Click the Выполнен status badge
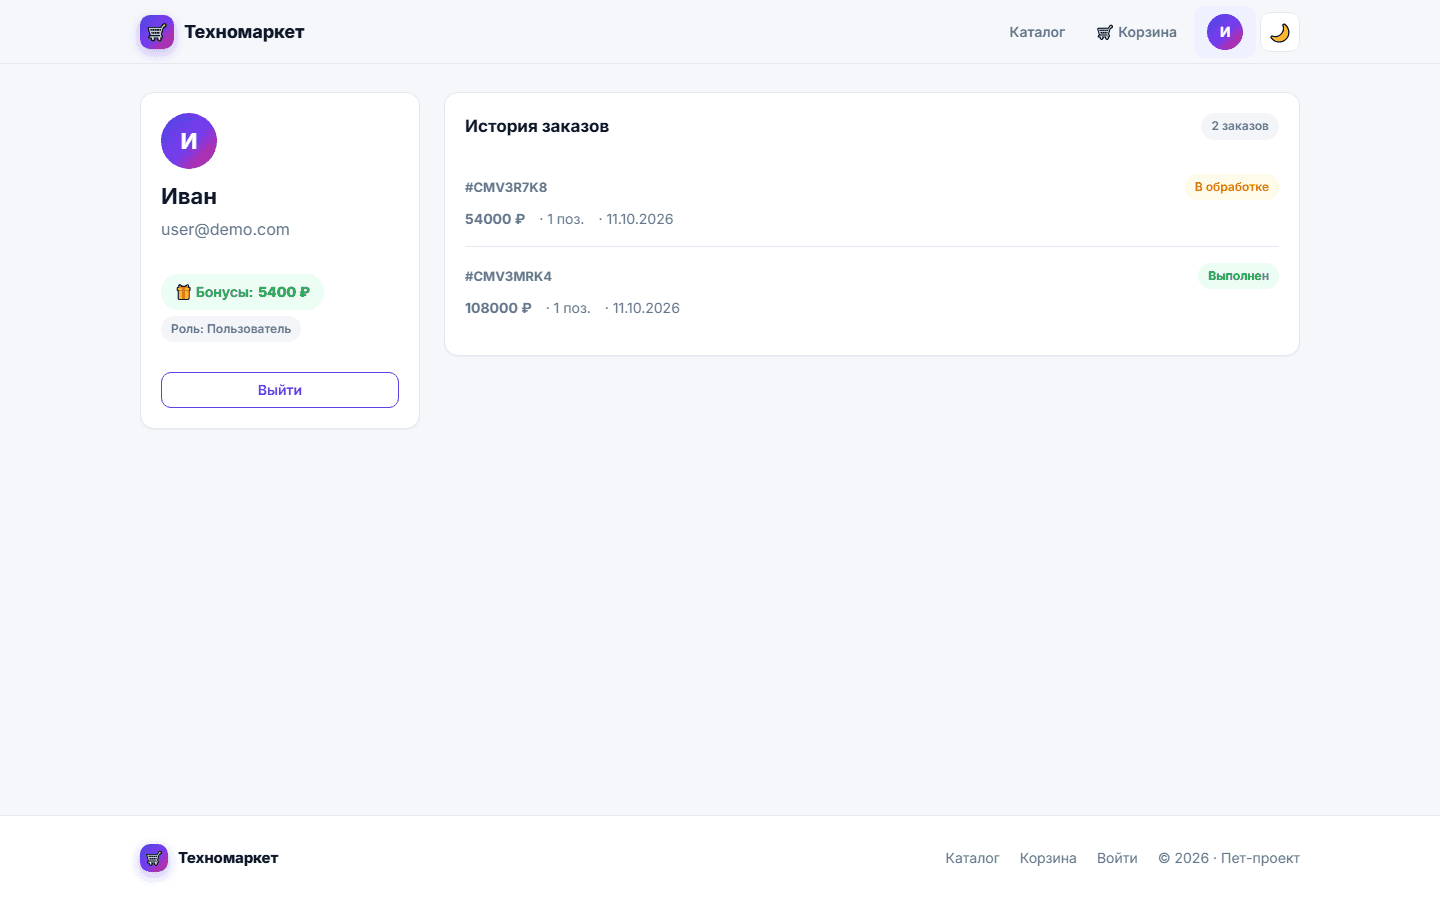Image resolution: width=1440 pixels, height=900 pixels. pos(1238,276)
